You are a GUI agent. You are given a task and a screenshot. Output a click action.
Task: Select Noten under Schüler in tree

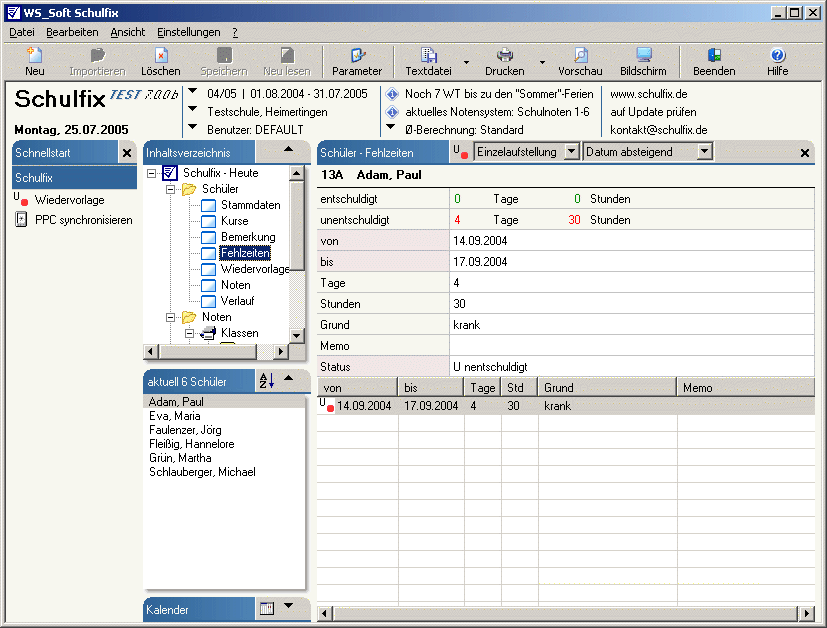point(236,285)
